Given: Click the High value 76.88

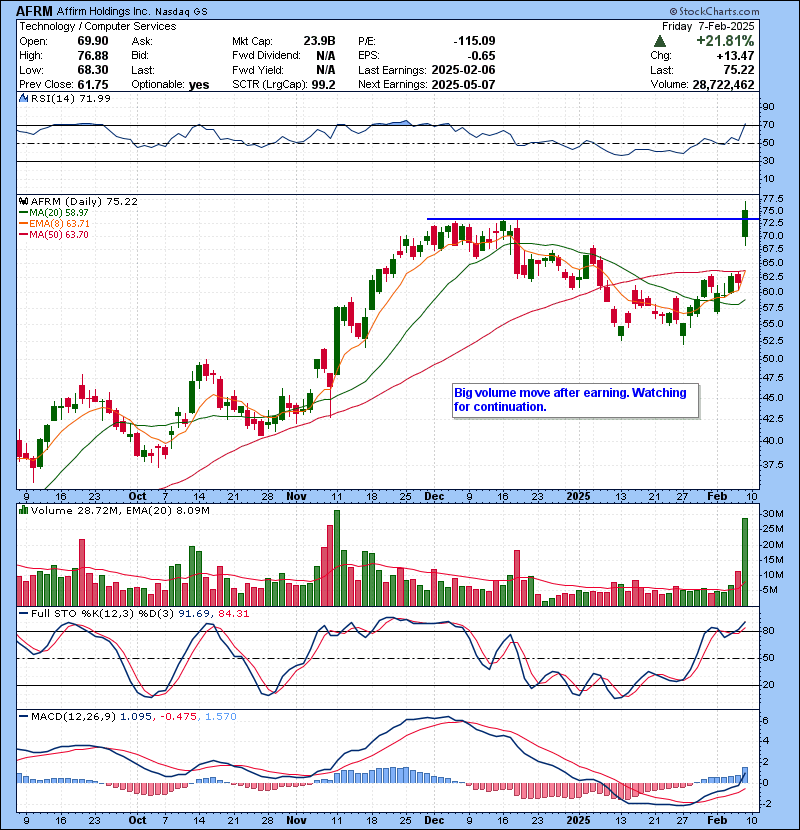Looking at the screenshot, I should click(93, 56).
